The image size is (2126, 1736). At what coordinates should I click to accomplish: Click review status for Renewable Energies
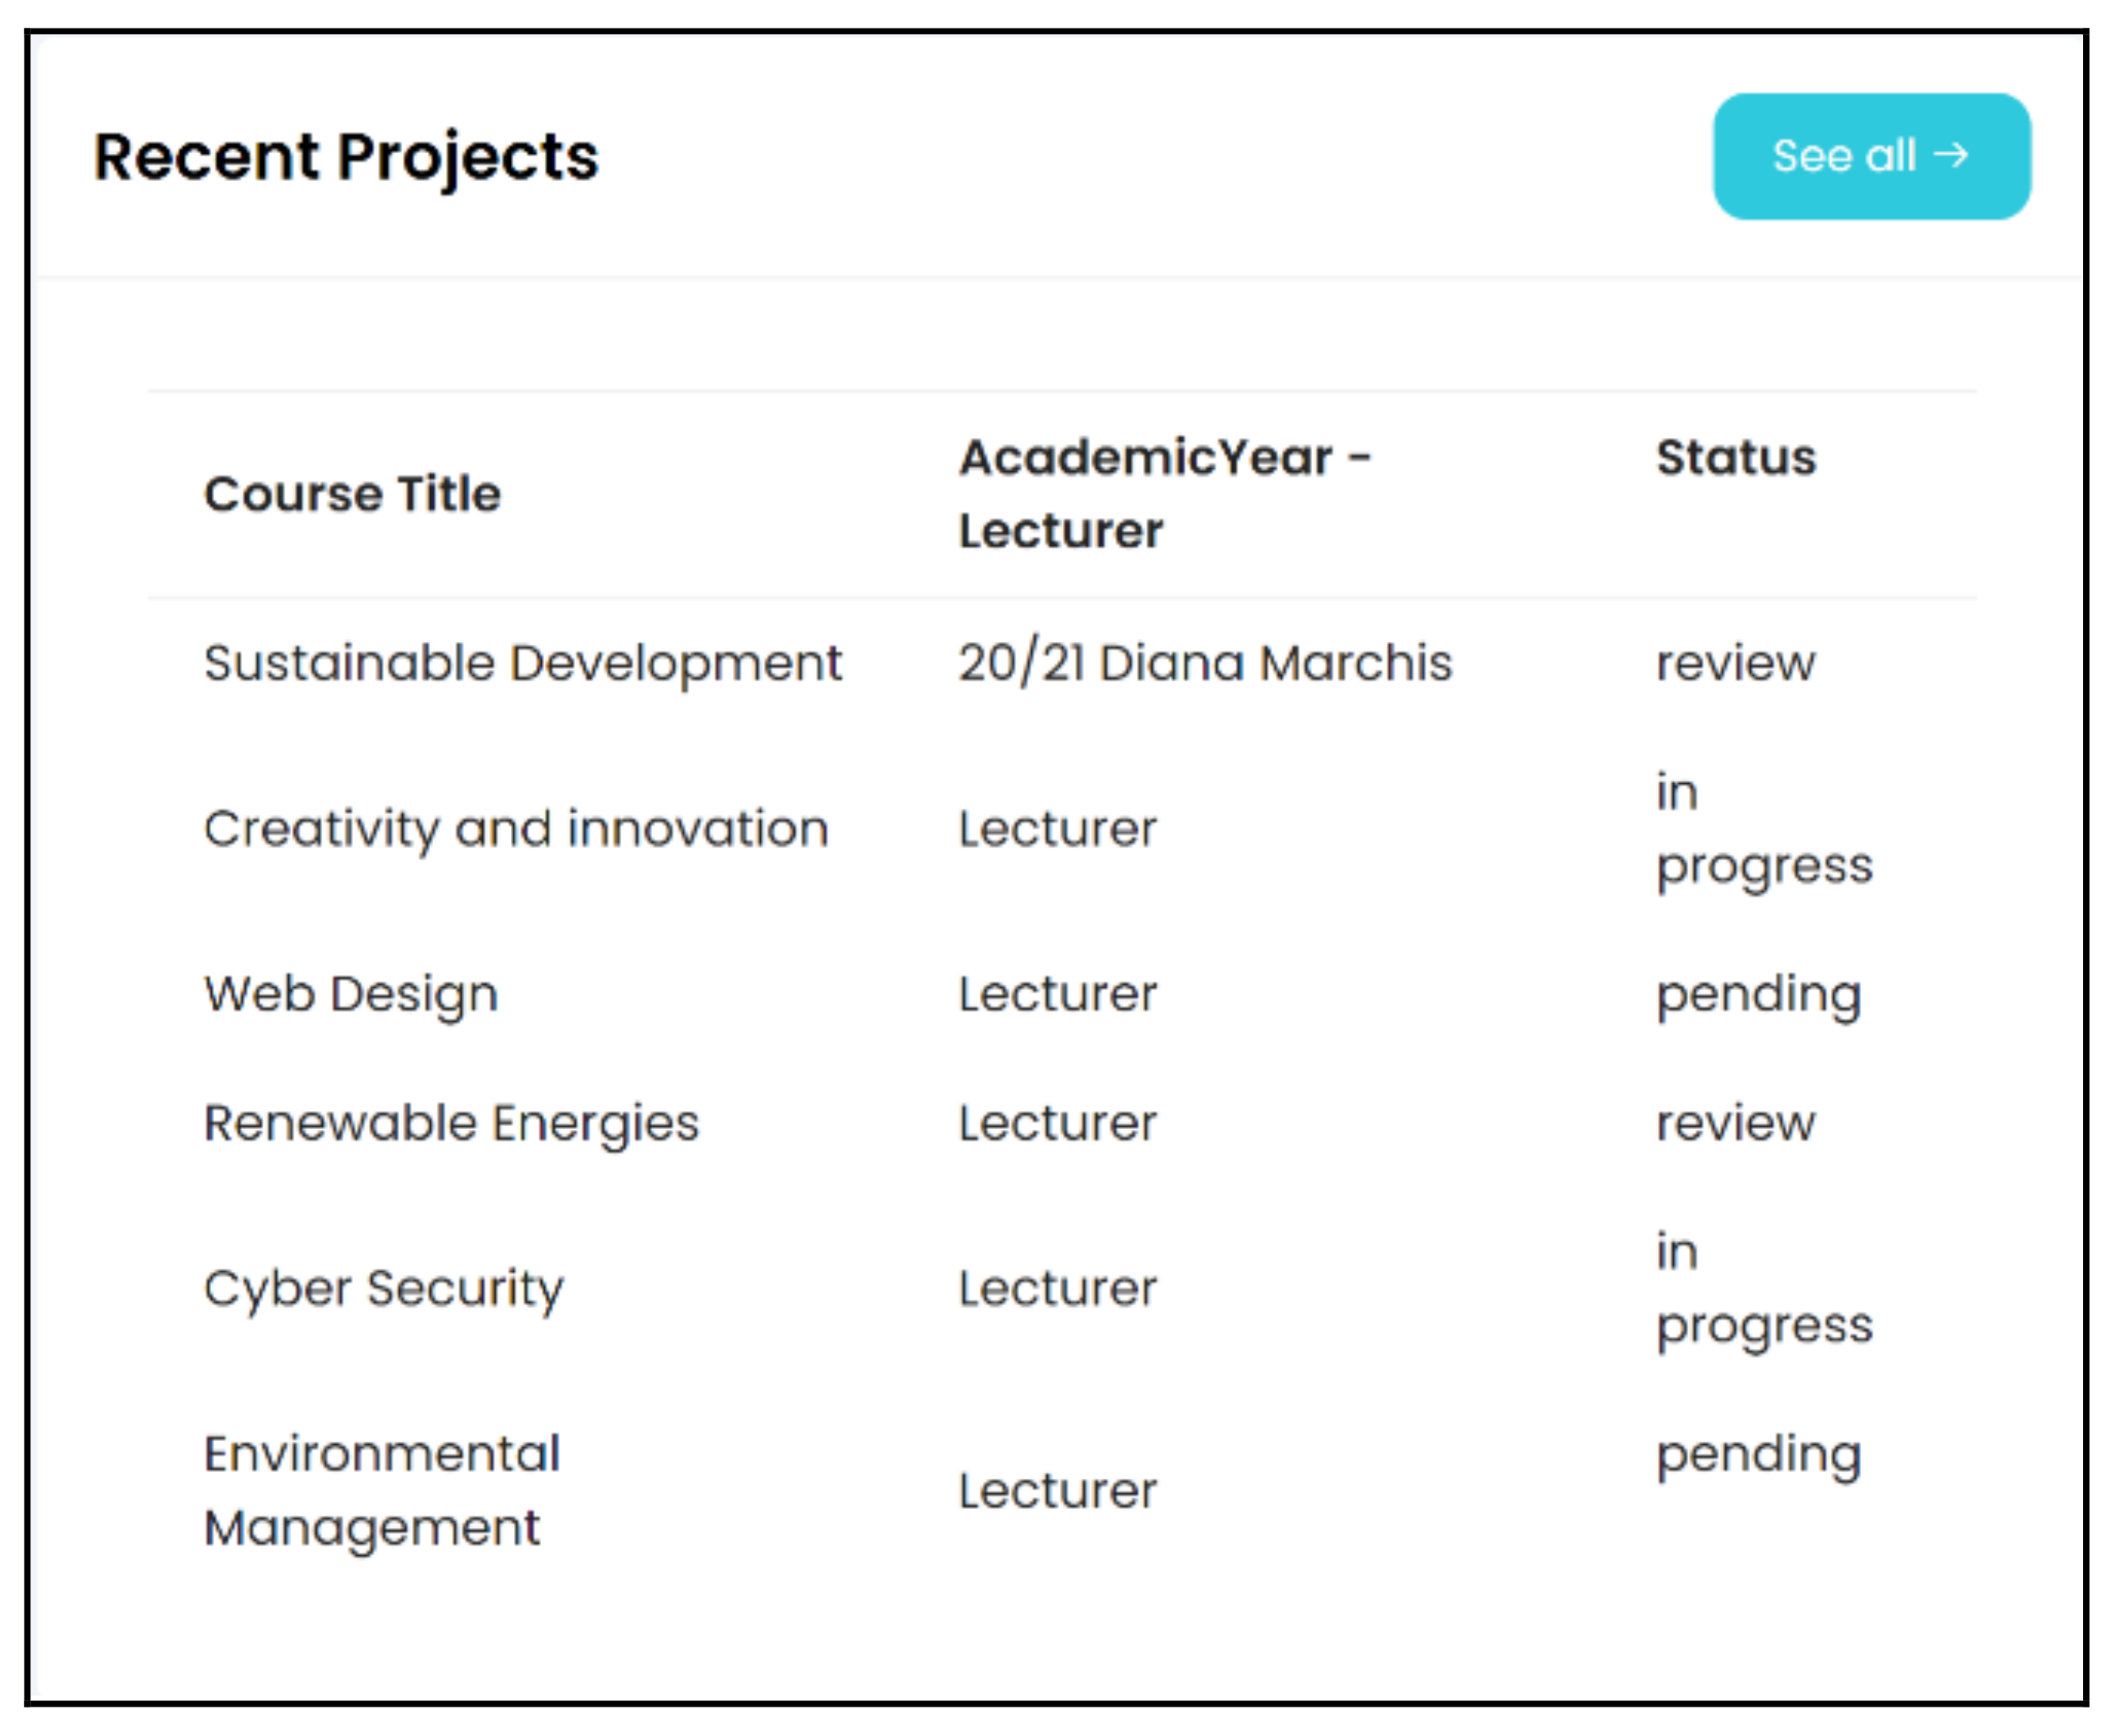(1735, 1123)
